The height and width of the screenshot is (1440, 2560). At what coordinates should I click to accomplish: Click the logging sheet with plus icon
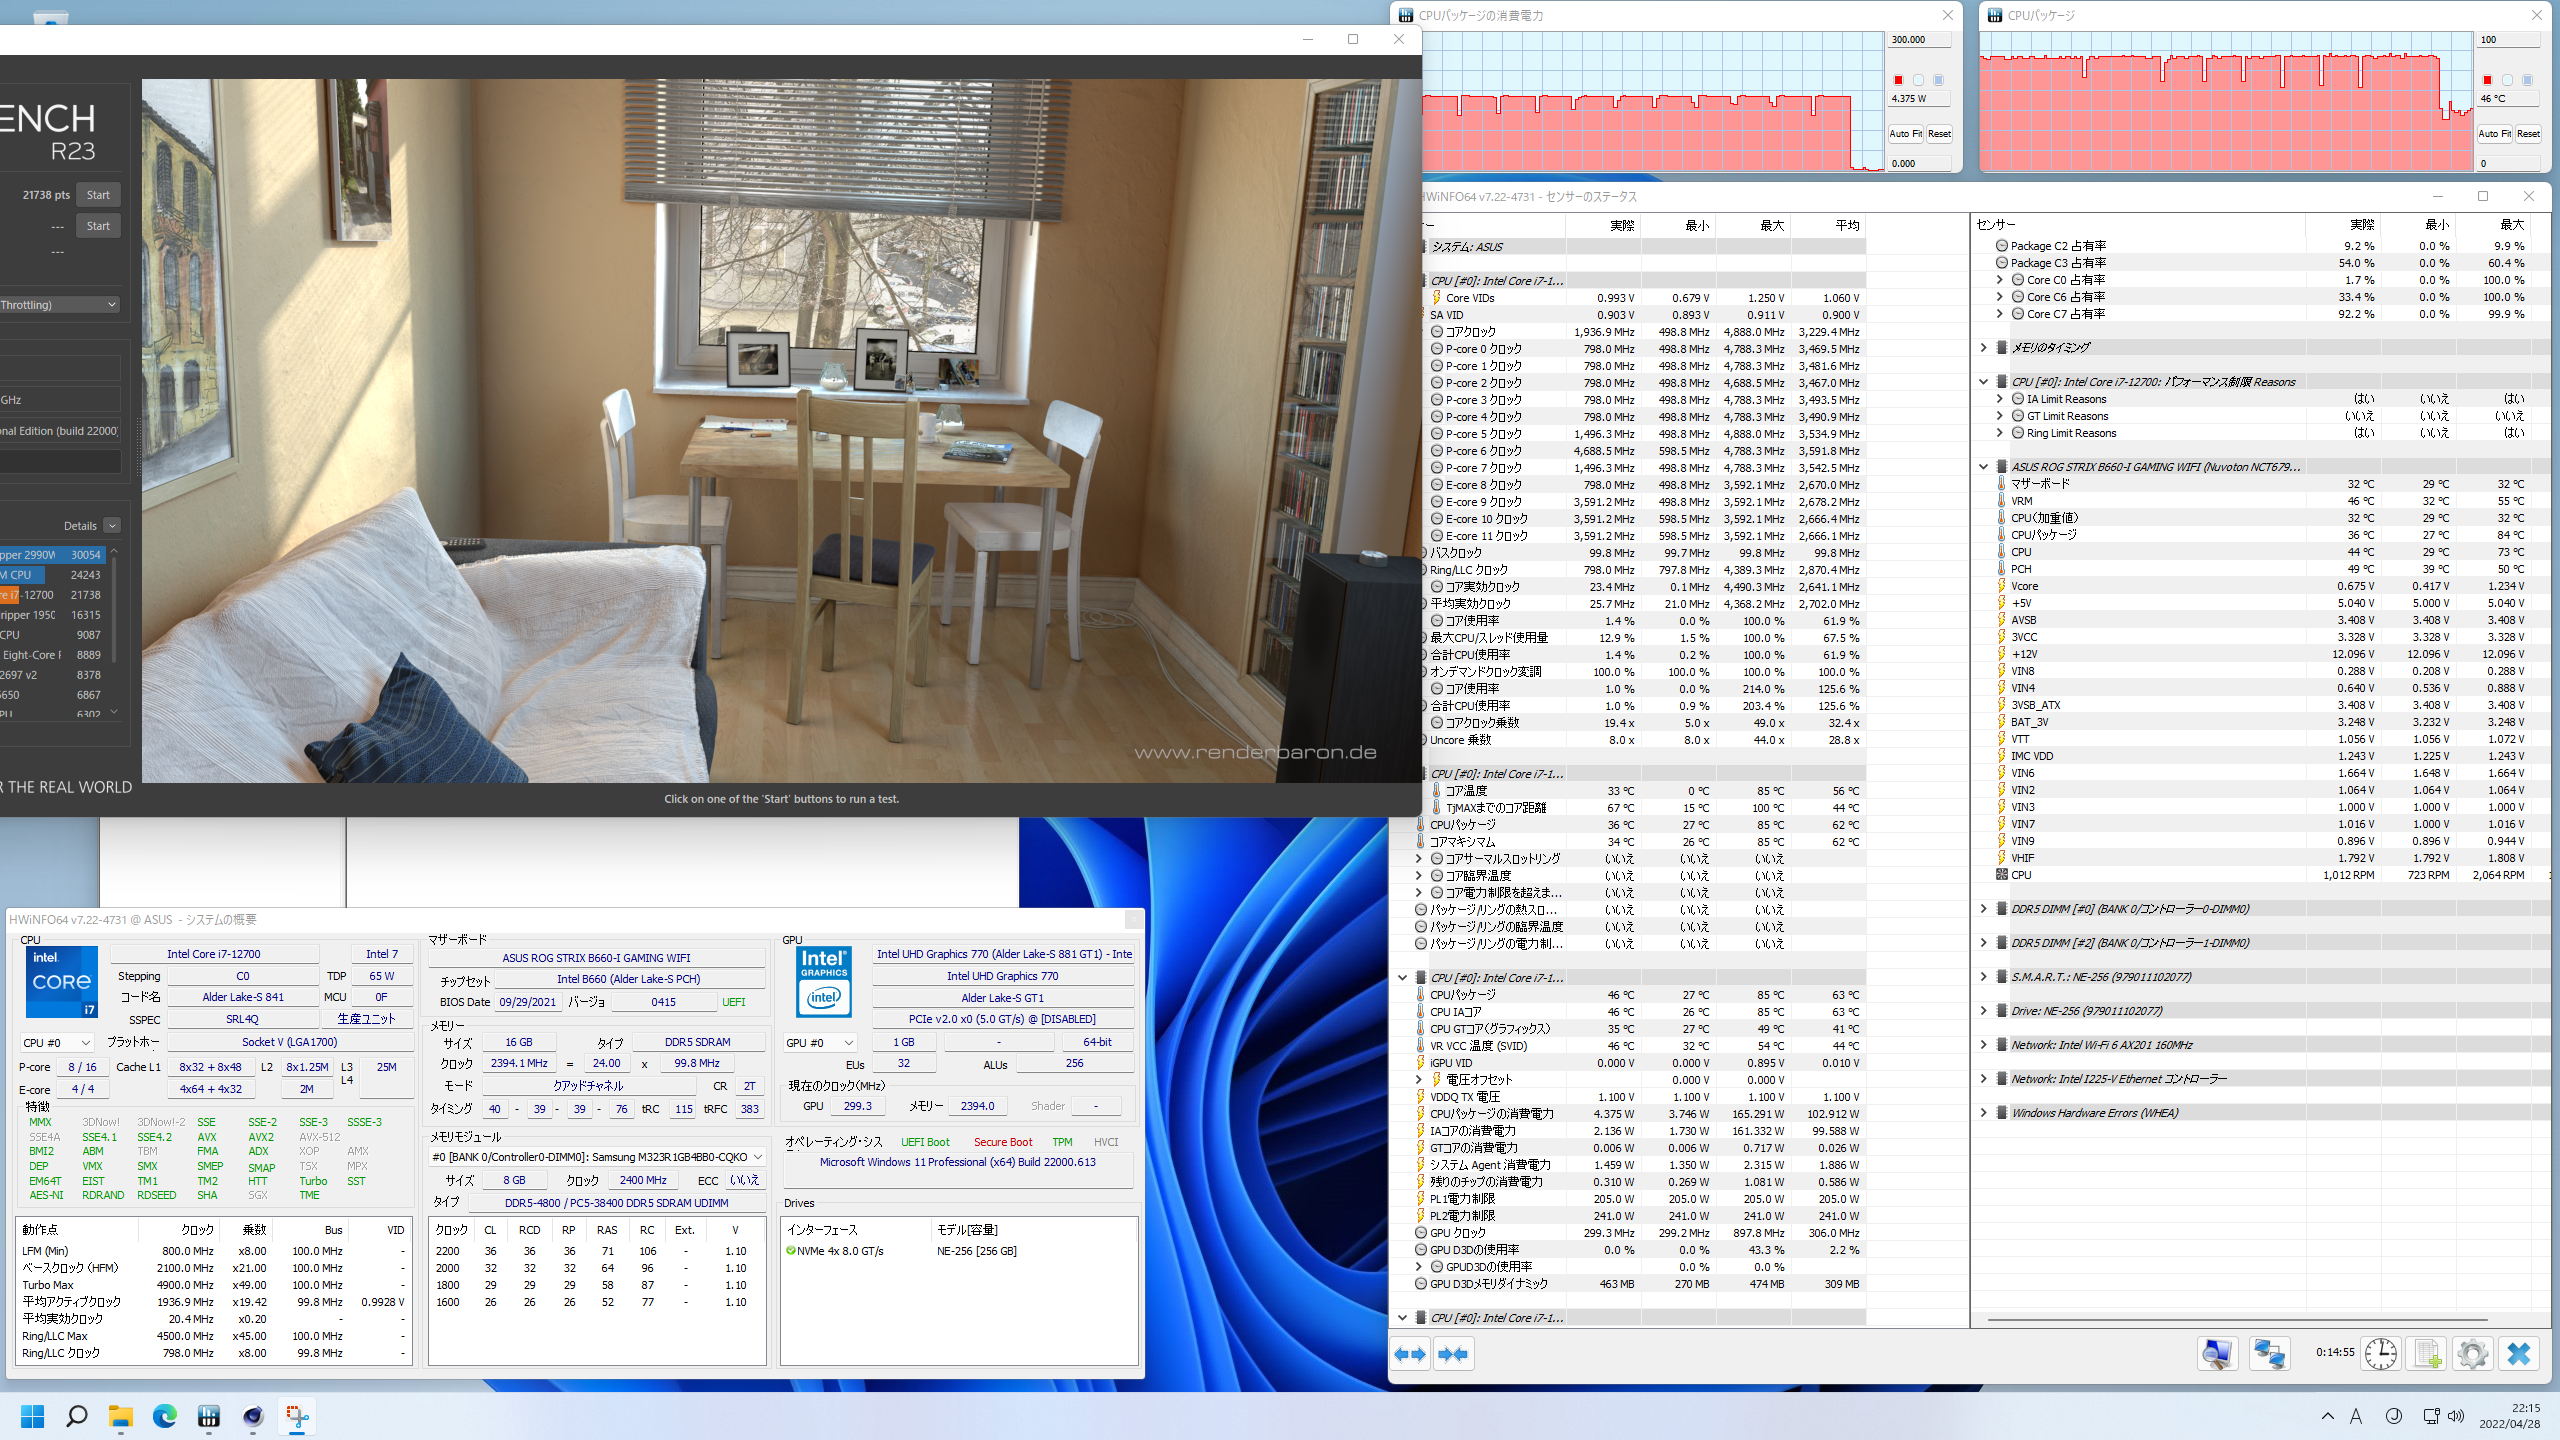2427,1354
